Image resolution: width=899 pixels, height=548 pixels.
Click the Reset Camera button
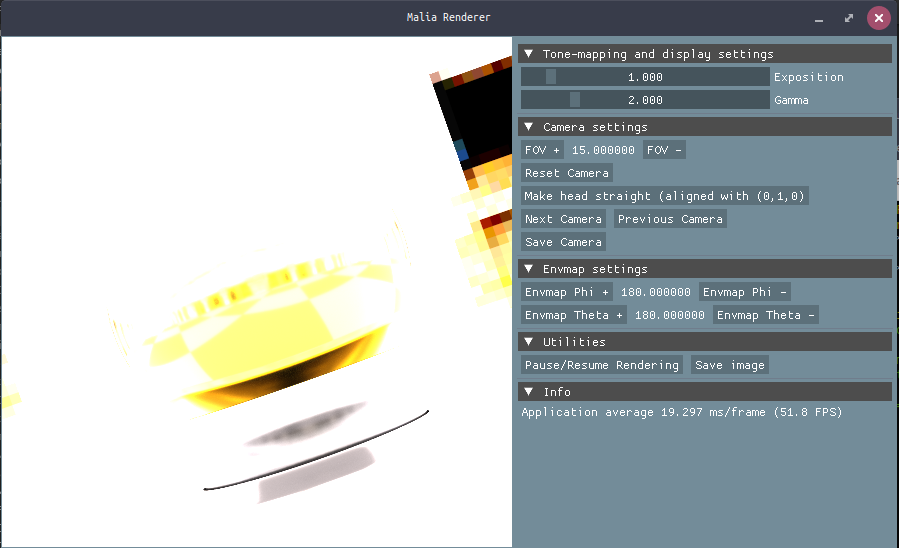pyautogui.click(x=566, y=173)
